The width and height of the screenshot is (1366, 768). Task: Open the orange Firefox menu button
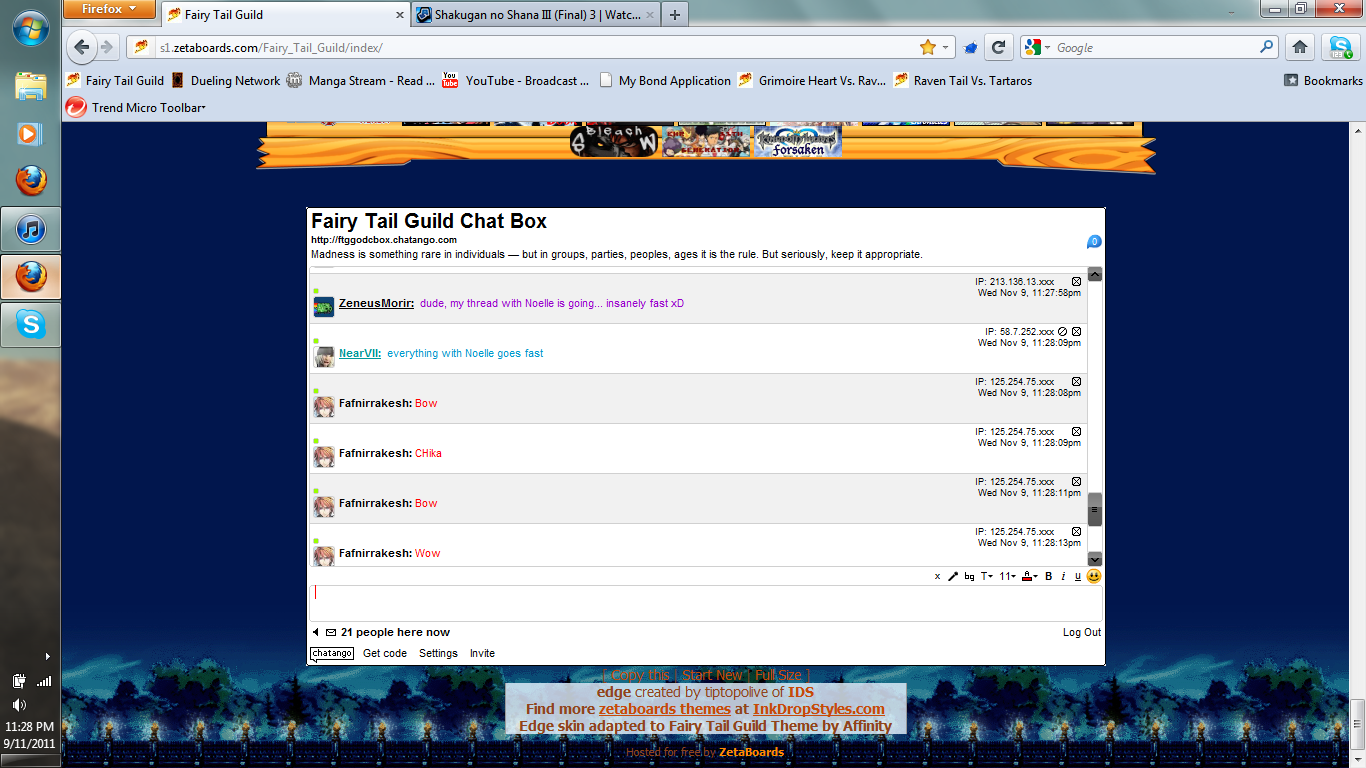pos(109,10)
